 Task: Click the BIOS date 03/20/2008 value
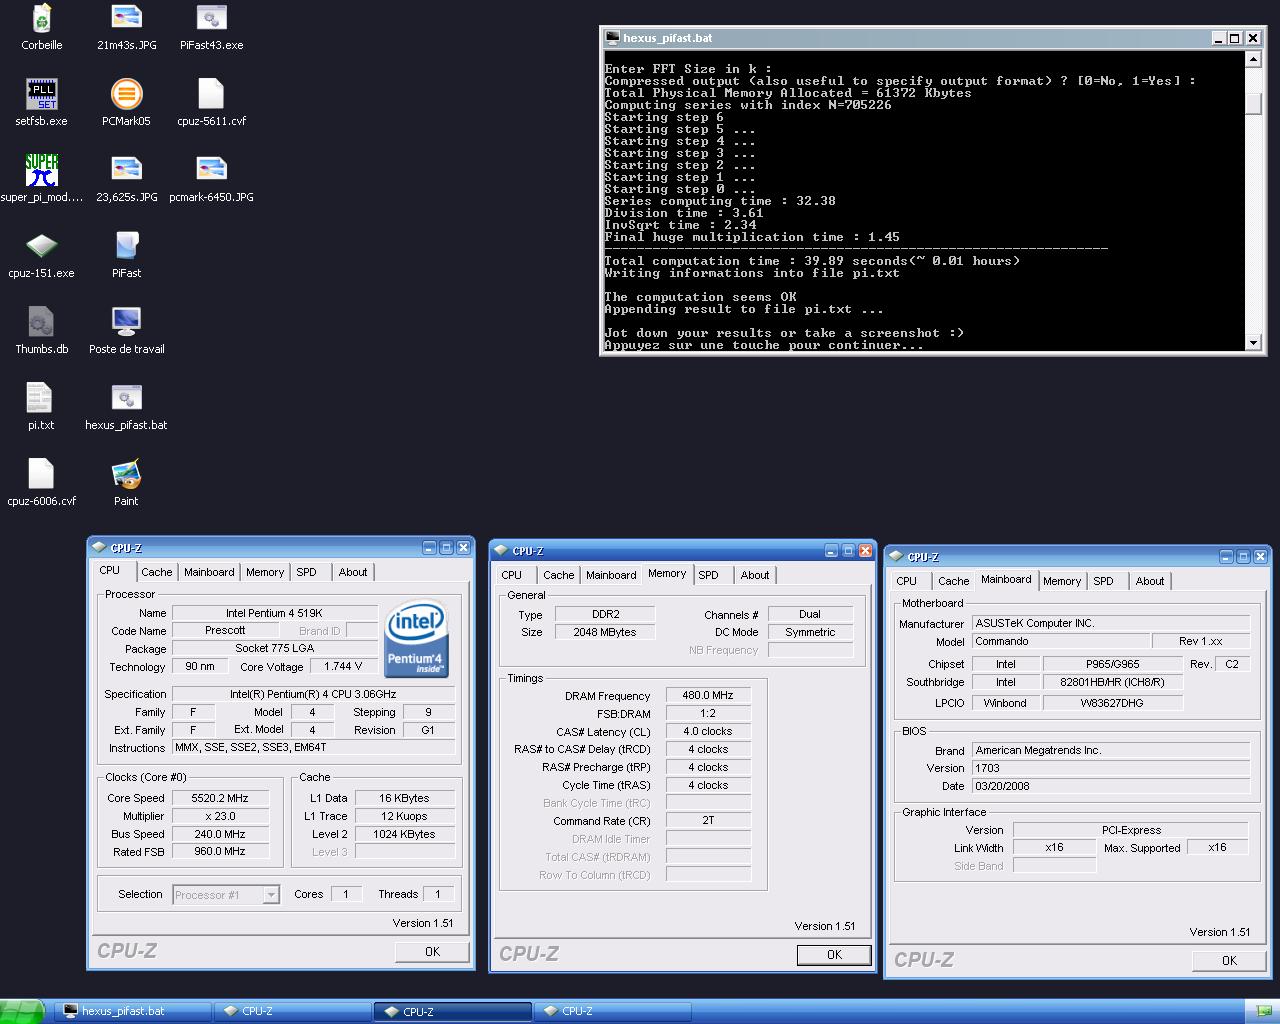[x=1110, y=787]
